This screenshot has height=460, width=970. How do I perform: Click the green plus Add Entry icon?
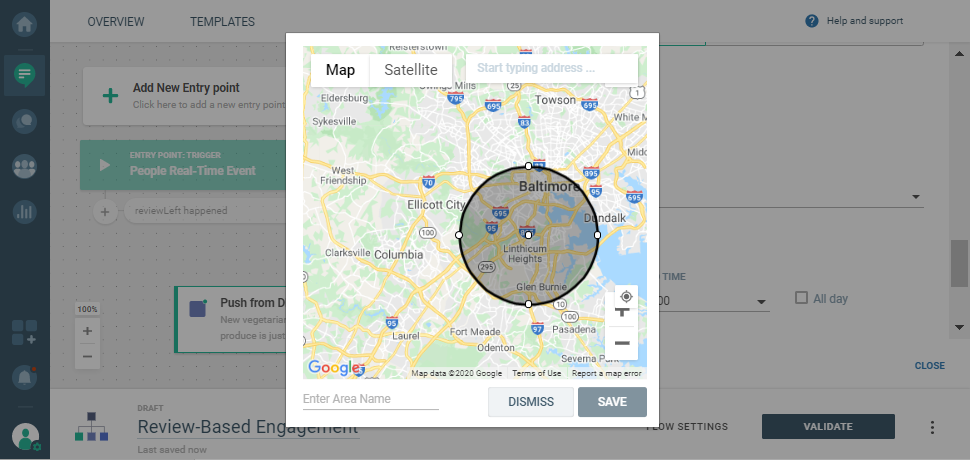110,96
